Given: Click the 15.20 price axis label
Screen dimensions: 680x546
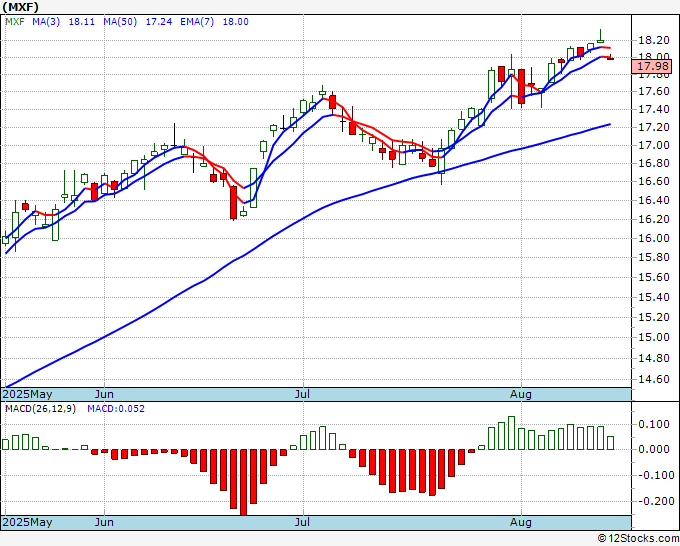Looking at the screenshot, I should click(654, 317).
